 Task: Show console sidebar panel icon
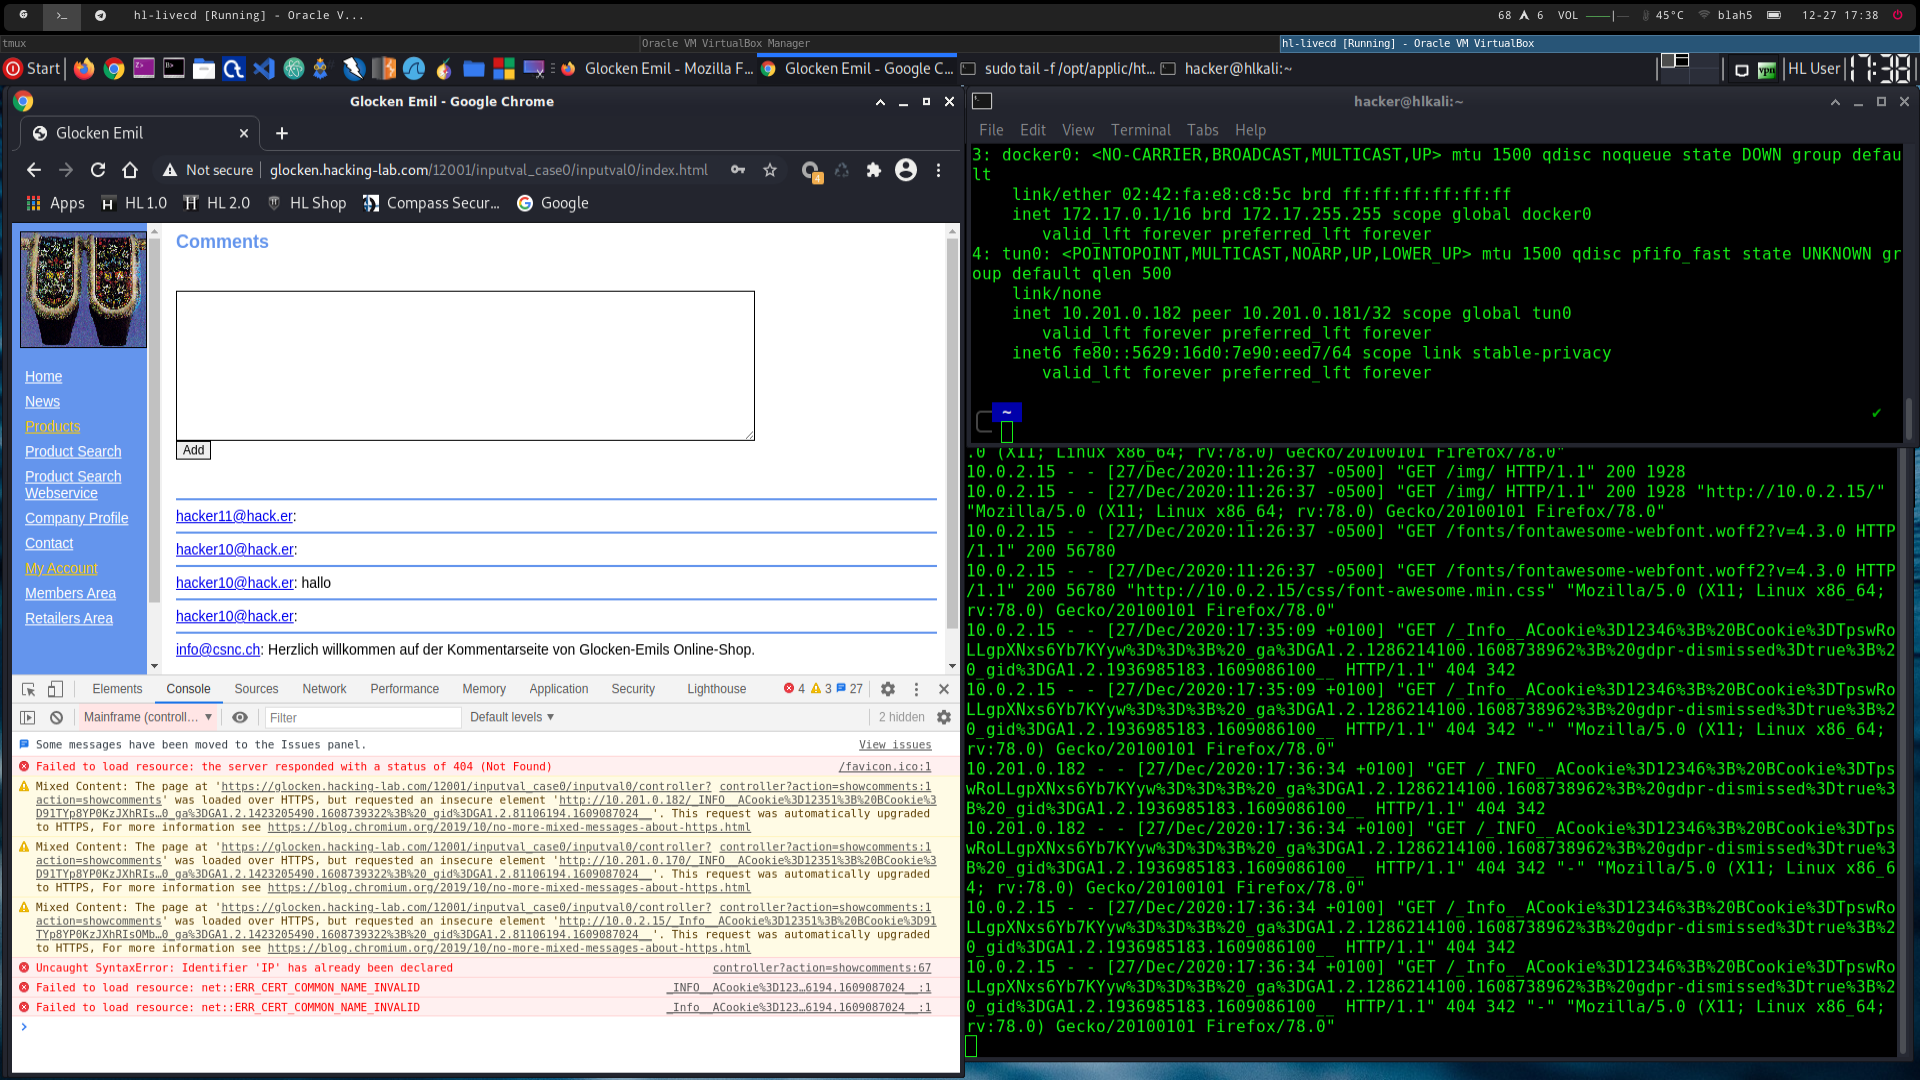(28, 717)
